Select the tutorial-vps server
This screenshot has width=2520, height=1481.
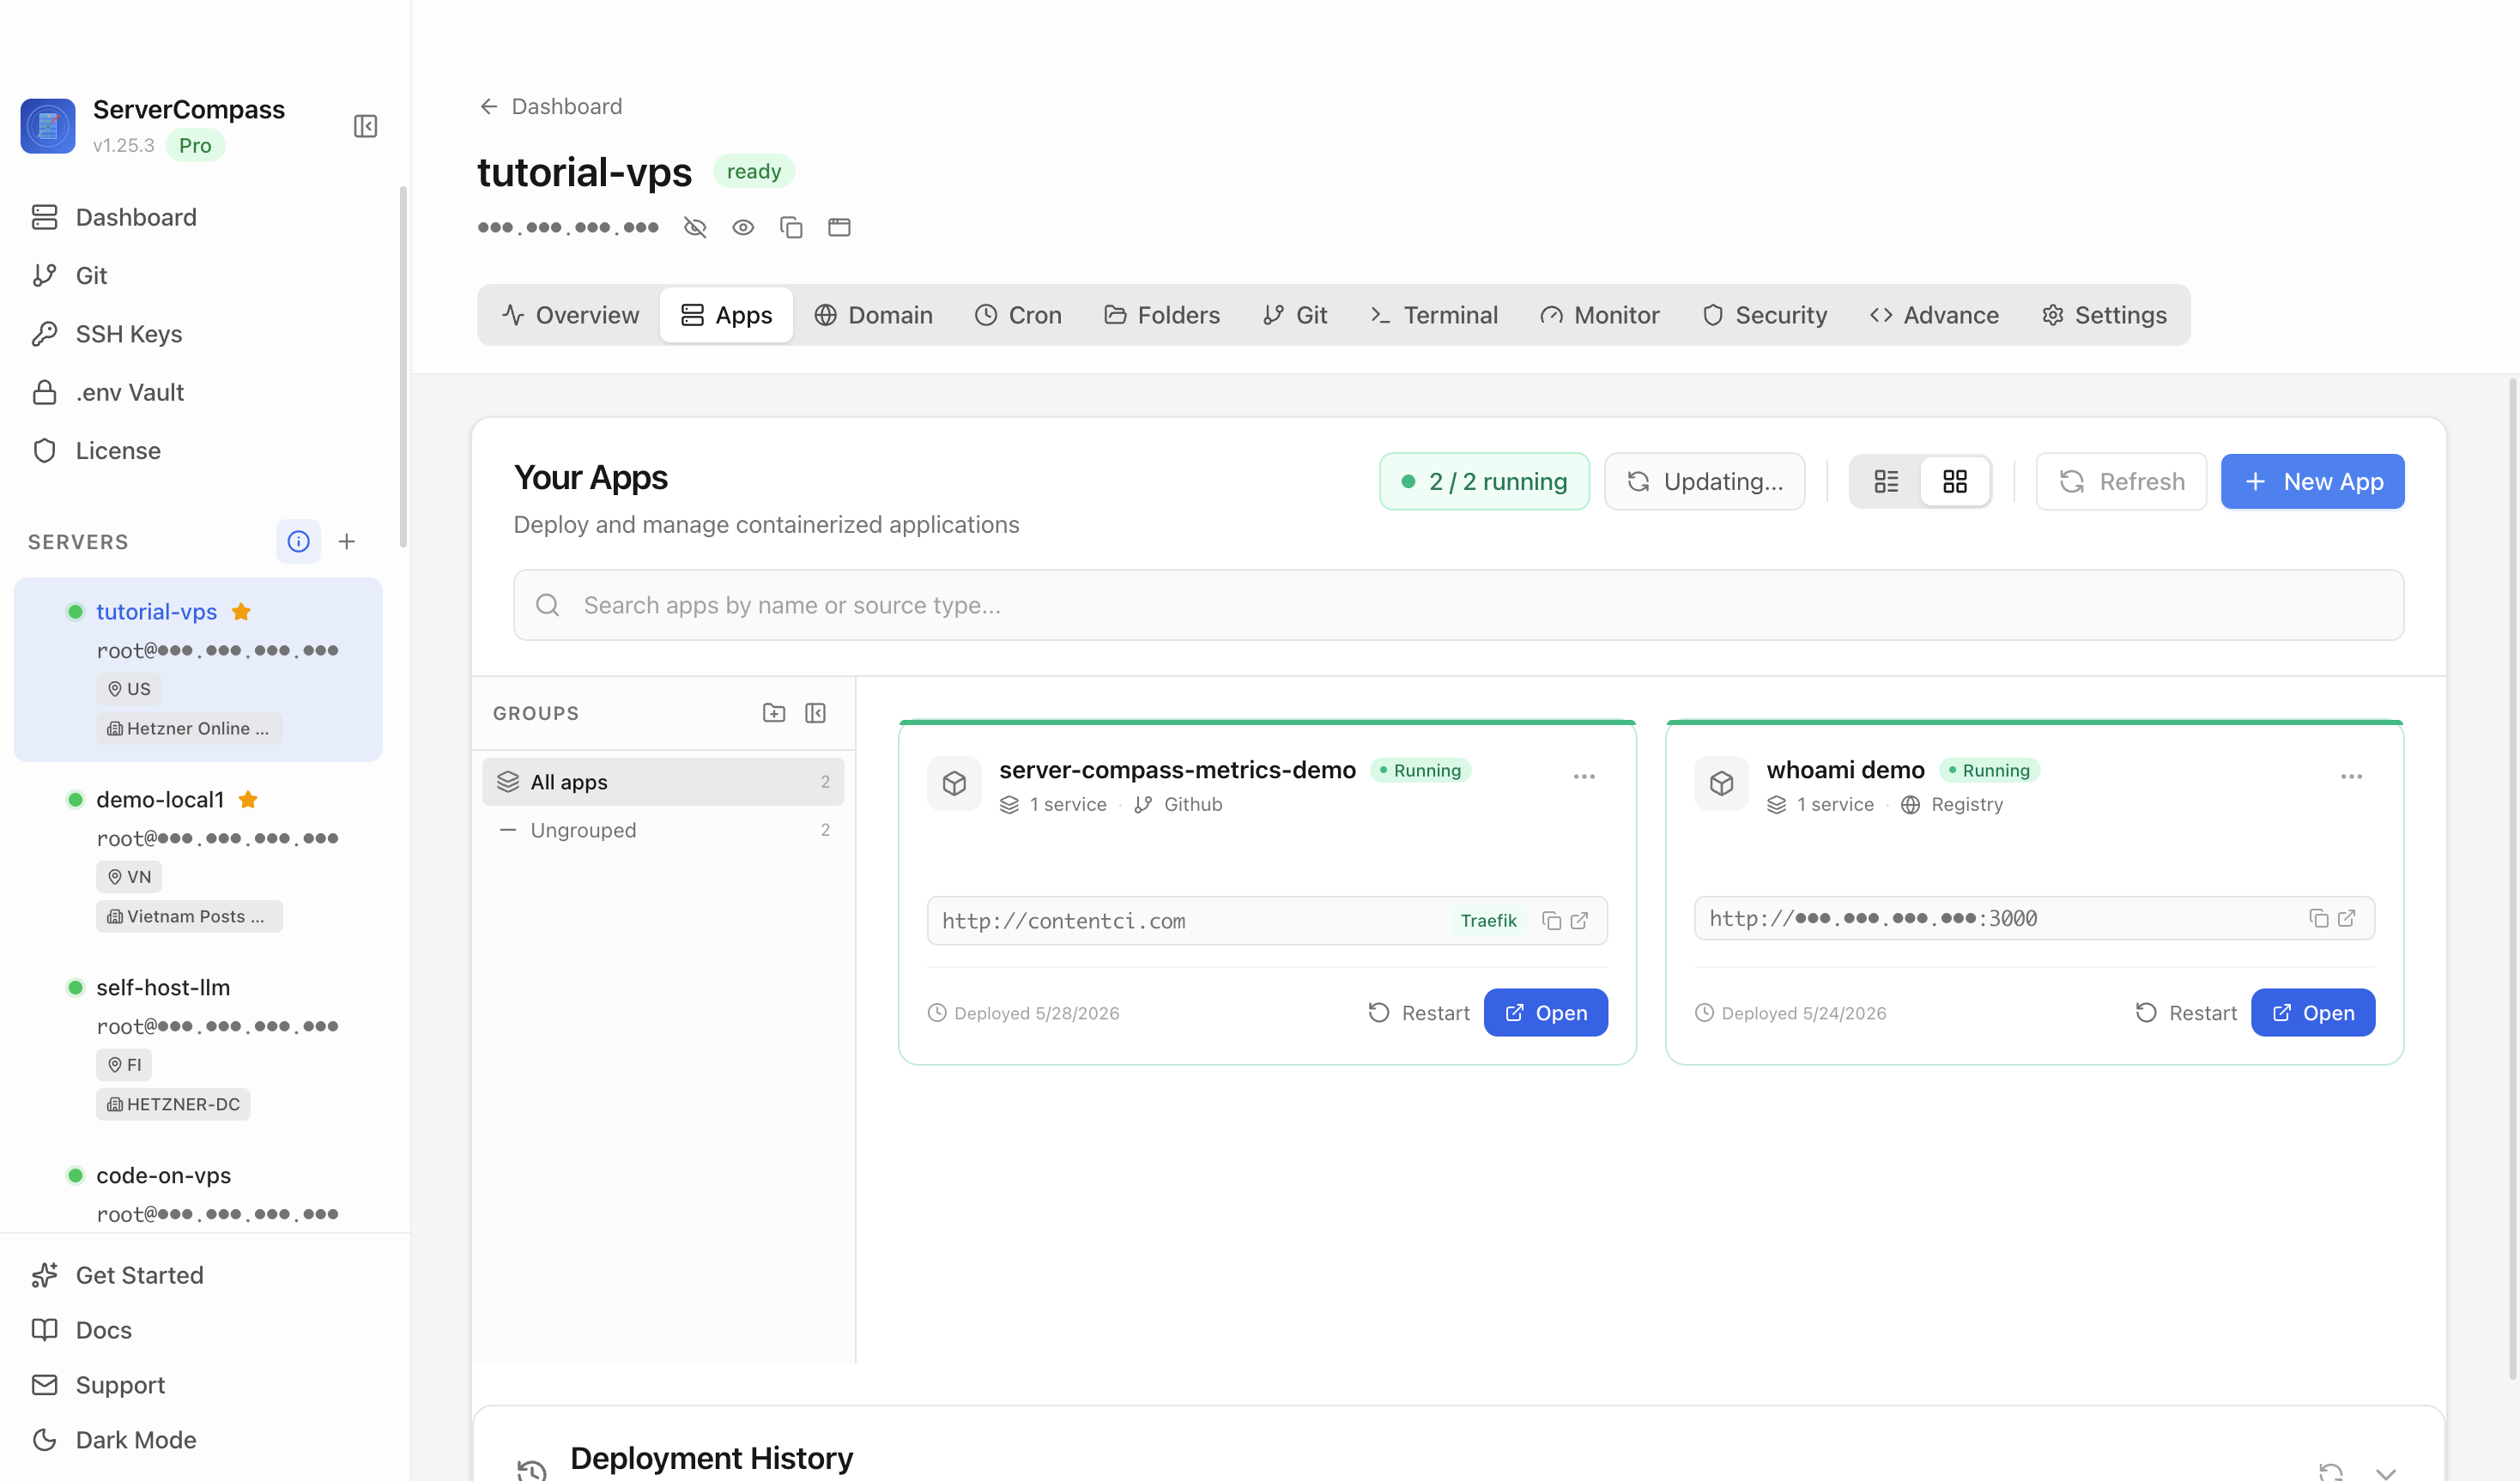pyautogui.click(x=198, y=669)
